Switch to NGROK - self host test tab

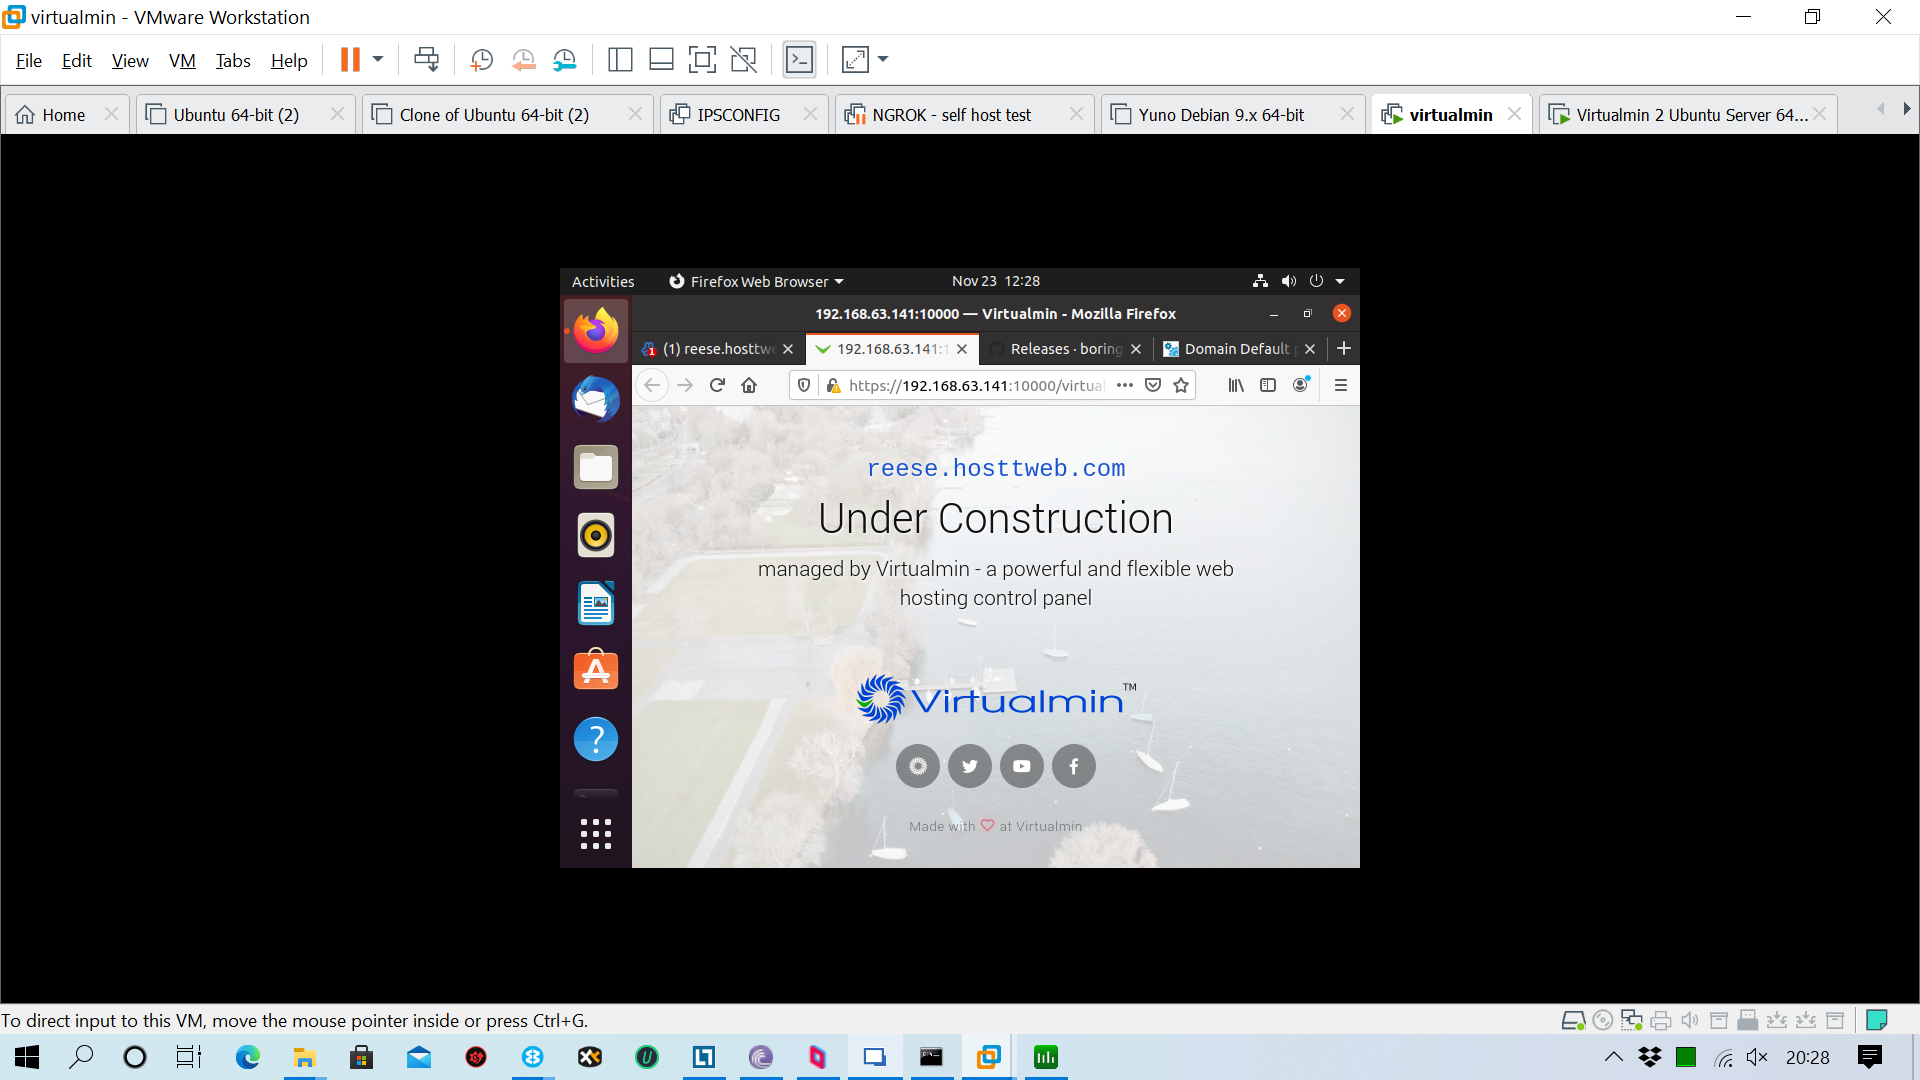951,115
